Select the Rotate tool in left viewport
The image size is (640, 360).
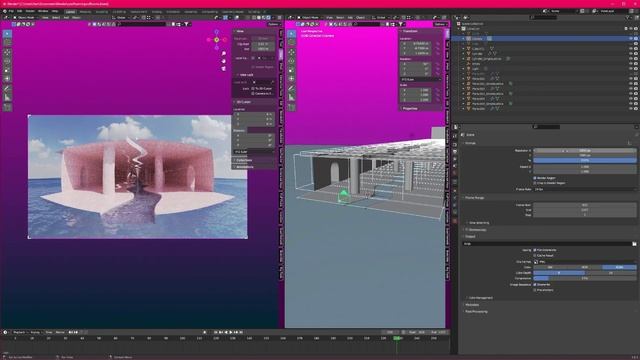coord(7,62)
